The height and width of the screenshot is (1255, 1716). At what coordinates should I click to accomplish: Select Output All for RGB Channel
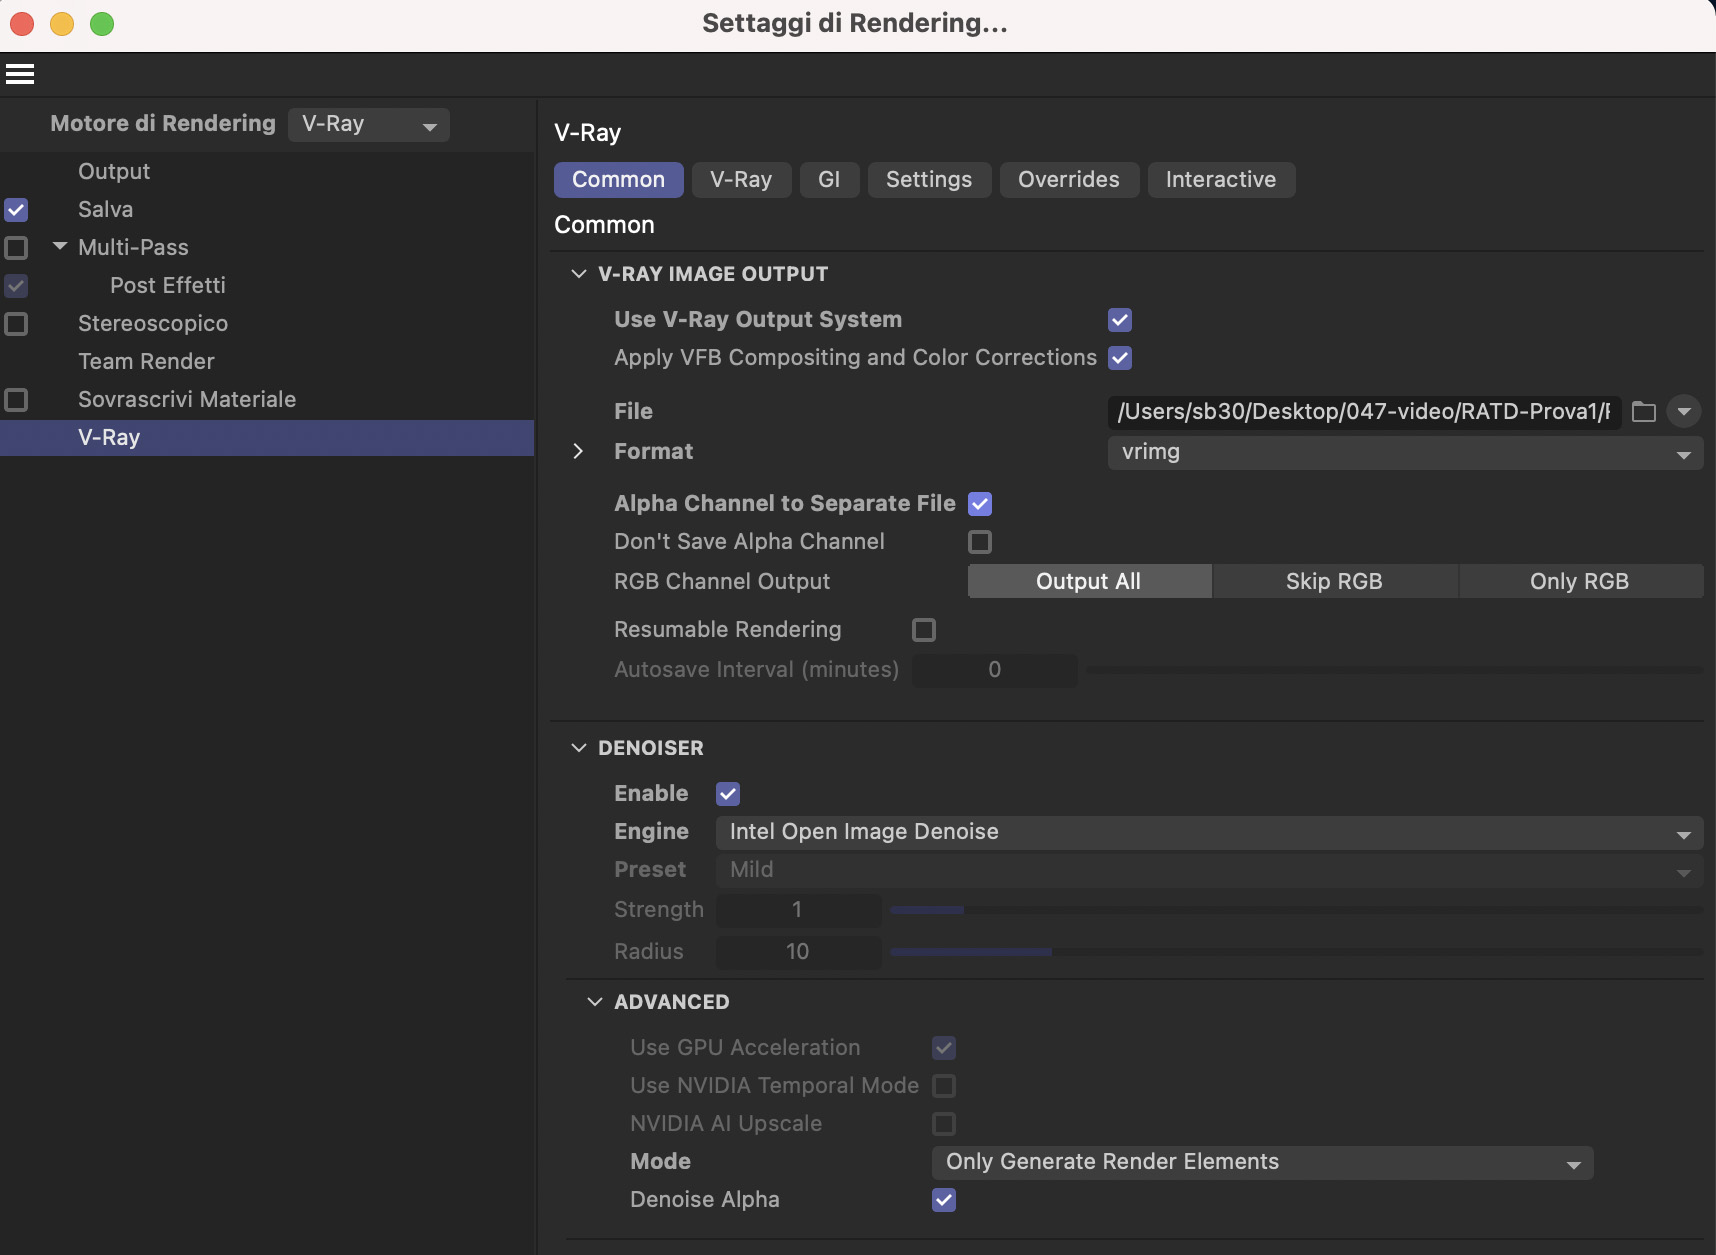click(1089, 582)
